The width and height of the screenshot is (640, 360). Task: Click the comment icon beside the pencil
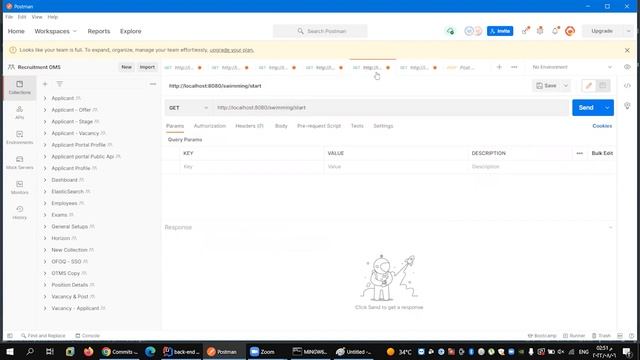602,86
